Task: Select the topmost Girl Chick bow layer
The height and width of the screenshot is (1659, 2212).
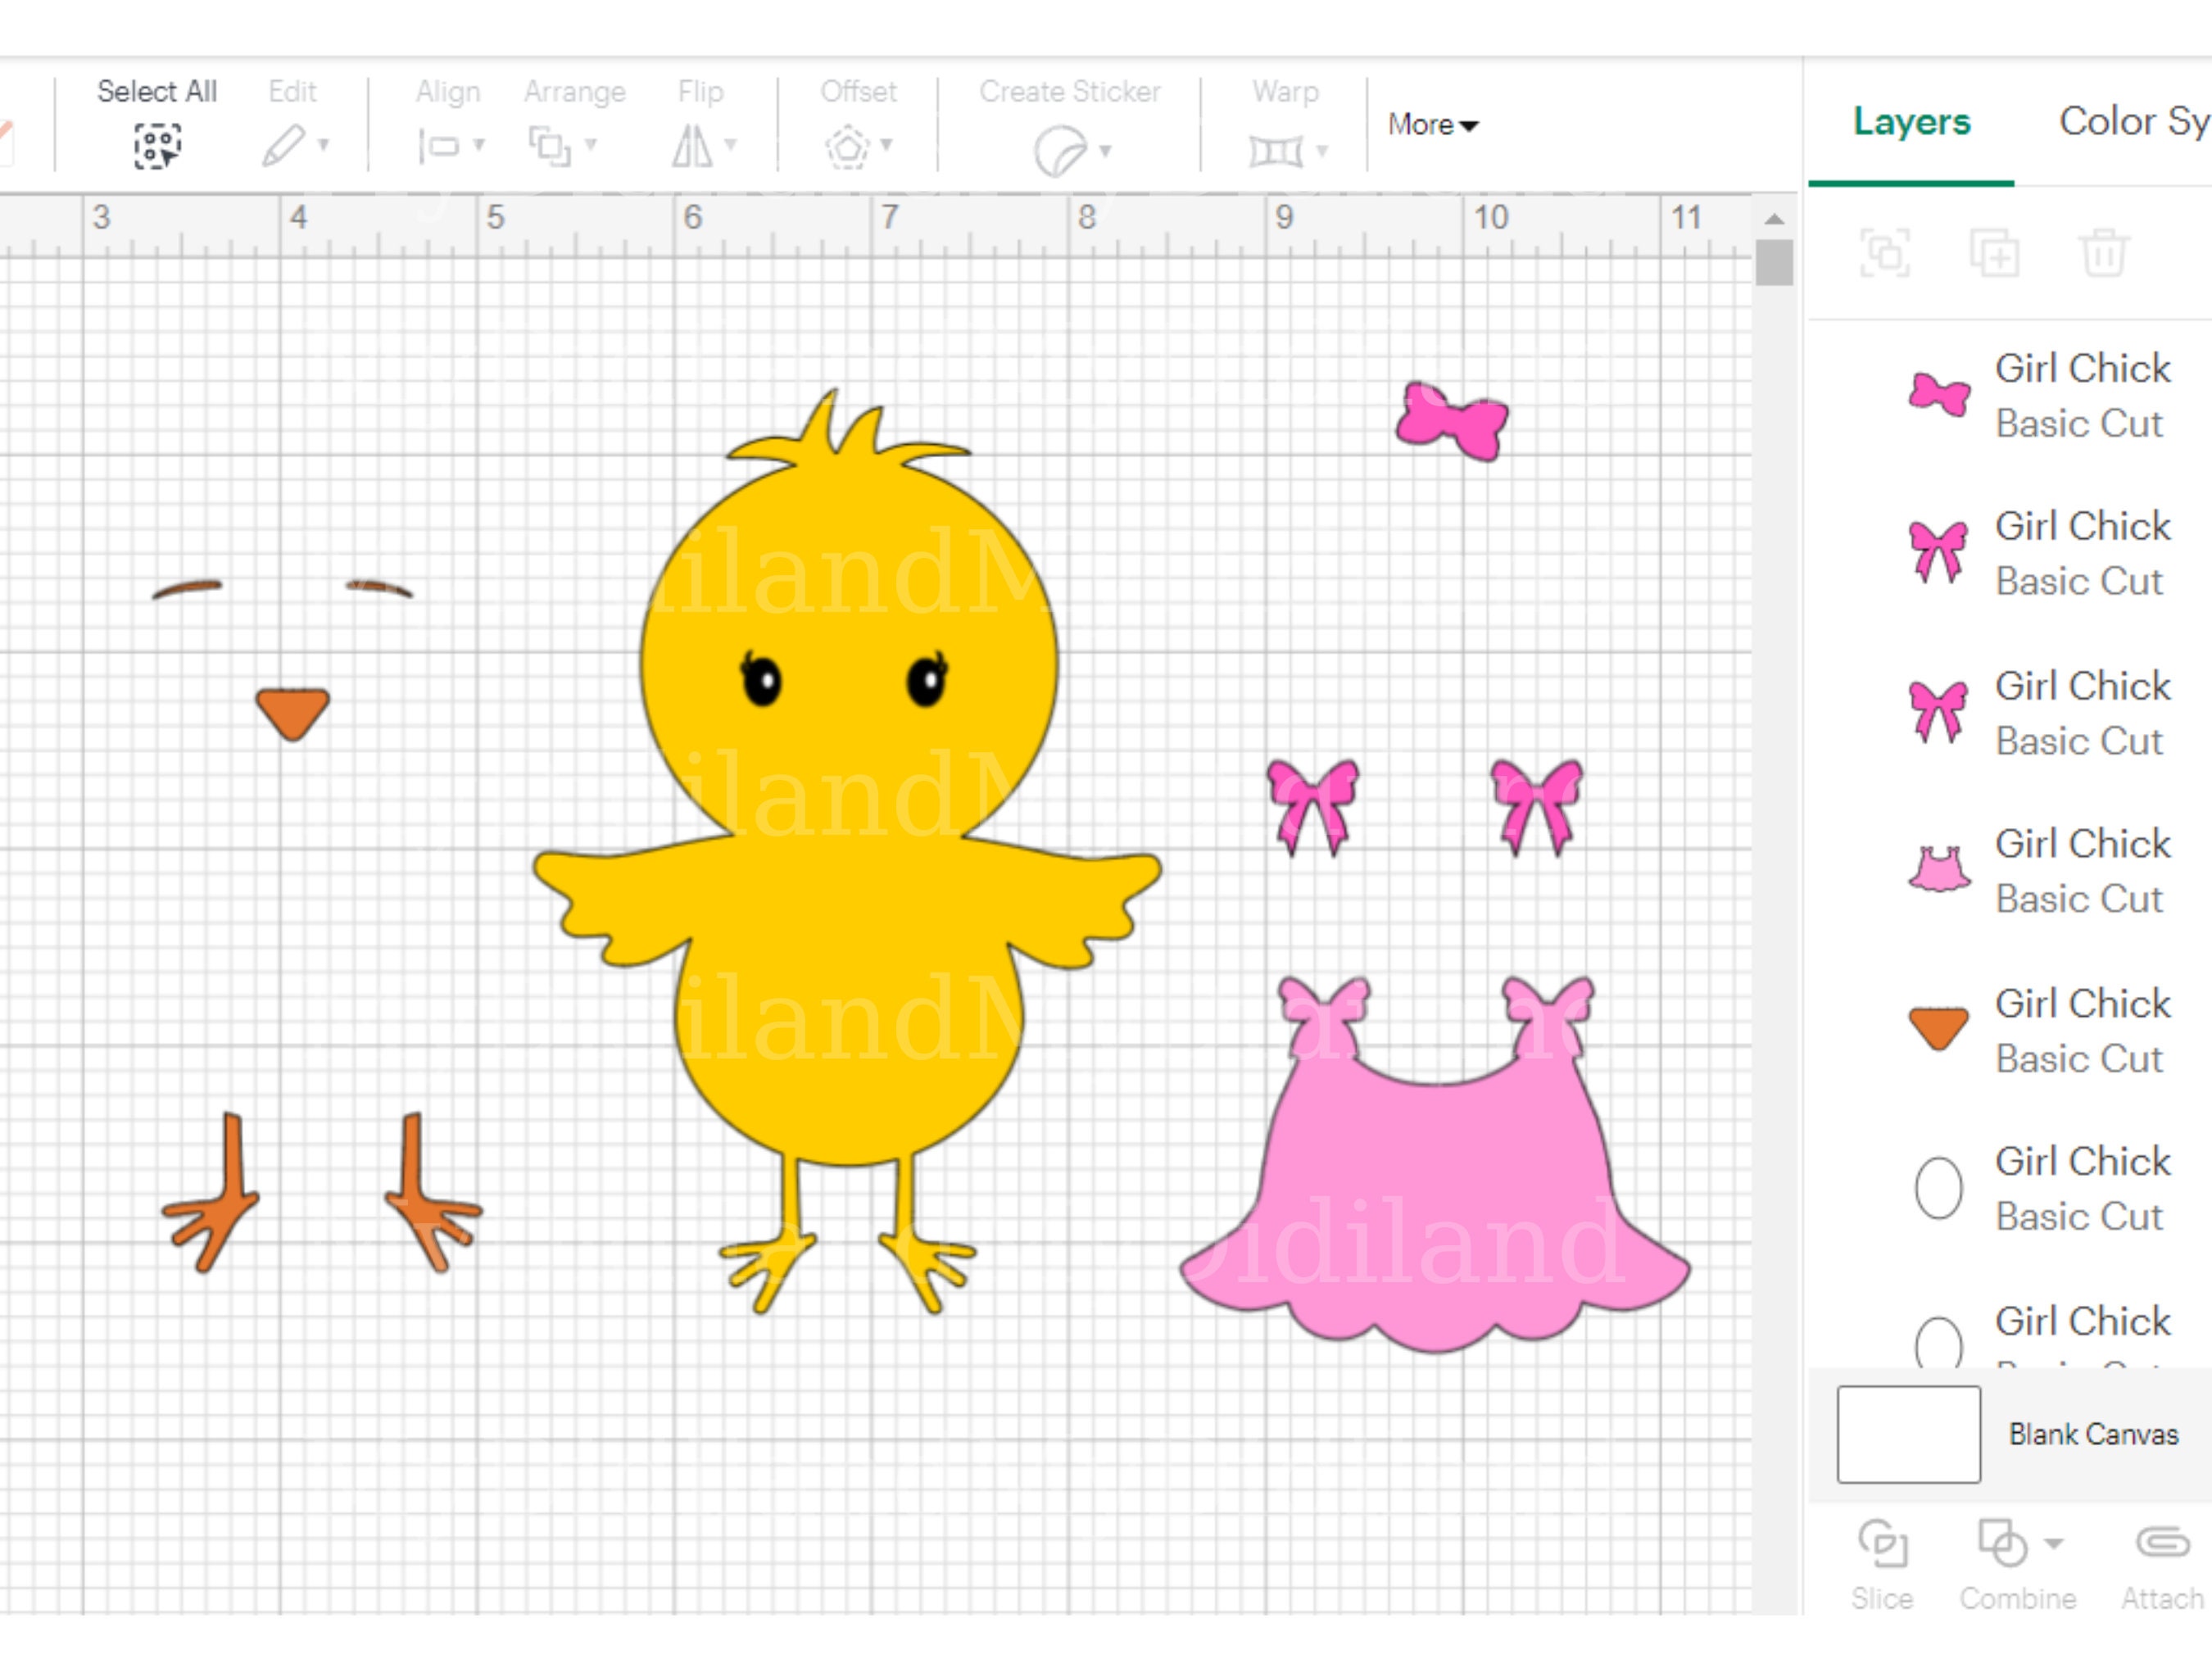Action: pyautogui.click(x=1938, y=393)
